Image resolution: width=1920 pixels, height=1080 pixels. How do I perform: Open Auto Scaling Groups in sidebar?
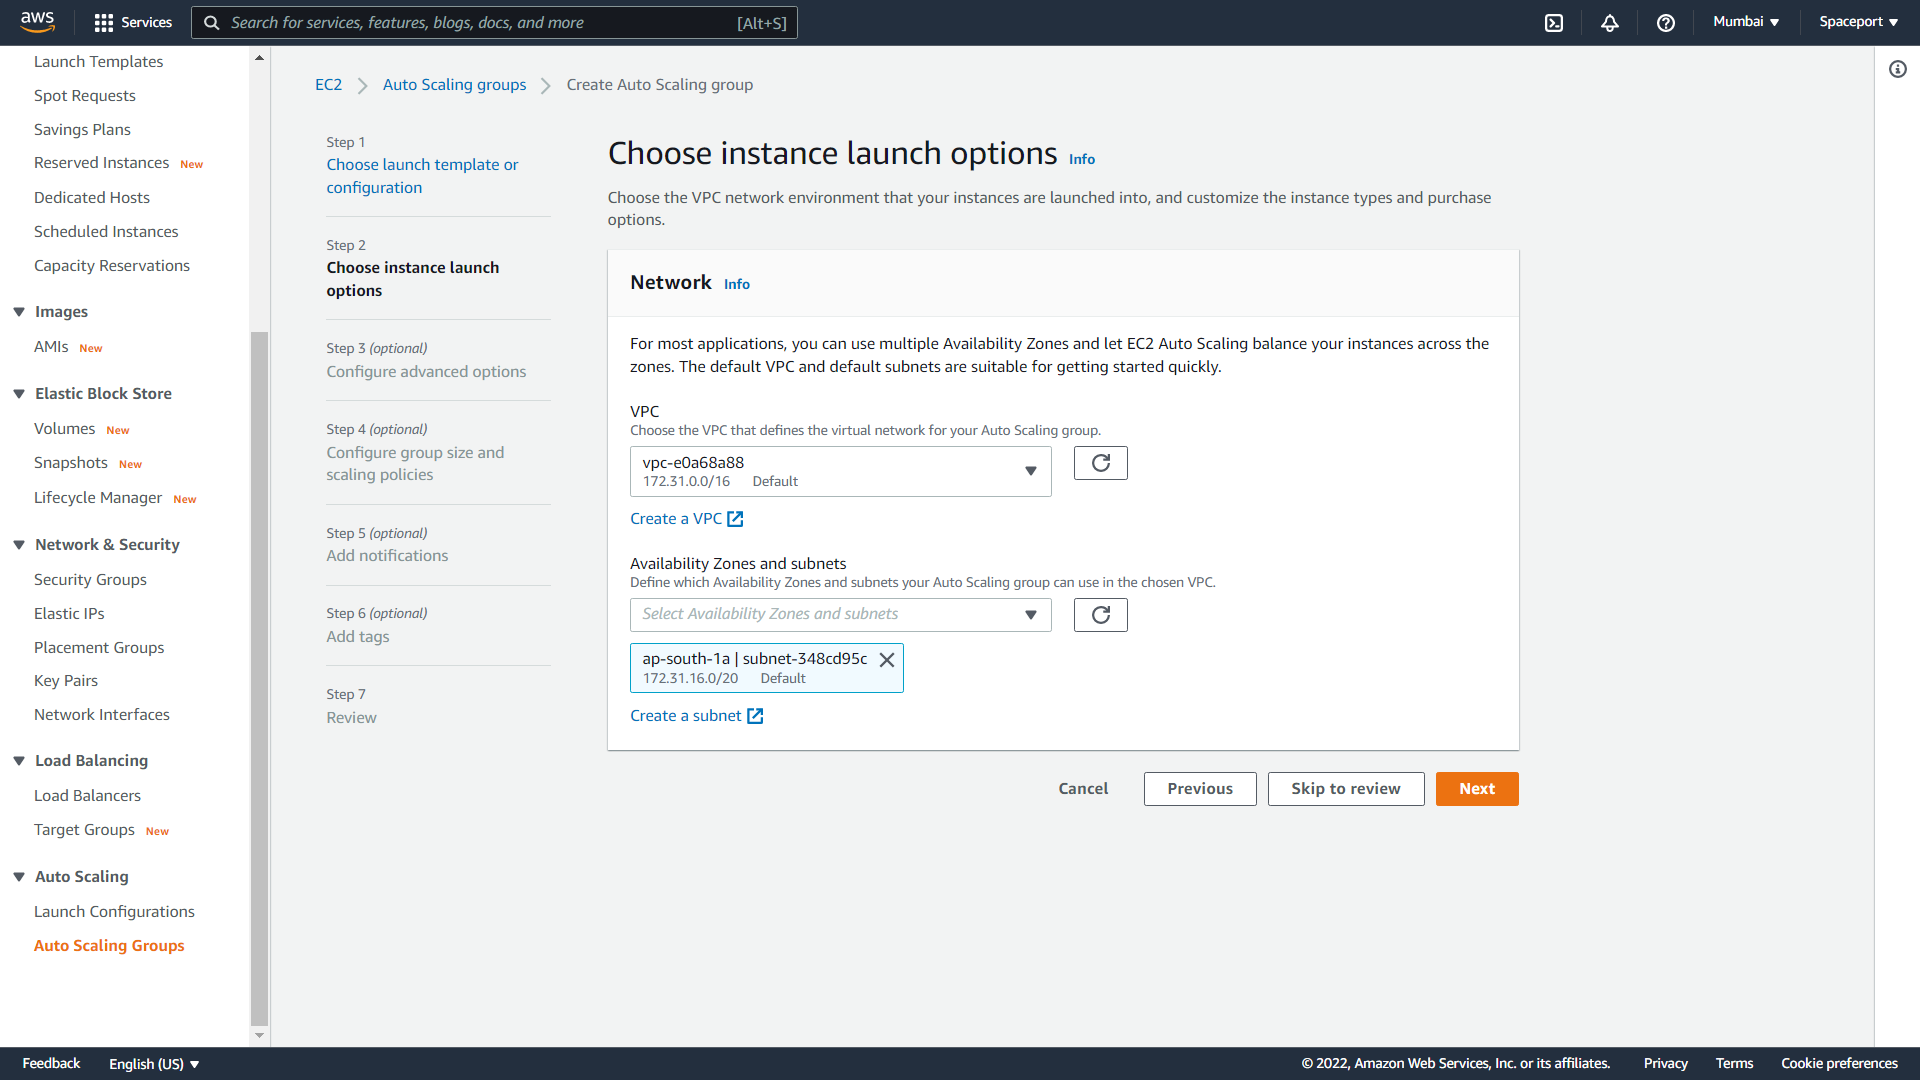(109, 946)
